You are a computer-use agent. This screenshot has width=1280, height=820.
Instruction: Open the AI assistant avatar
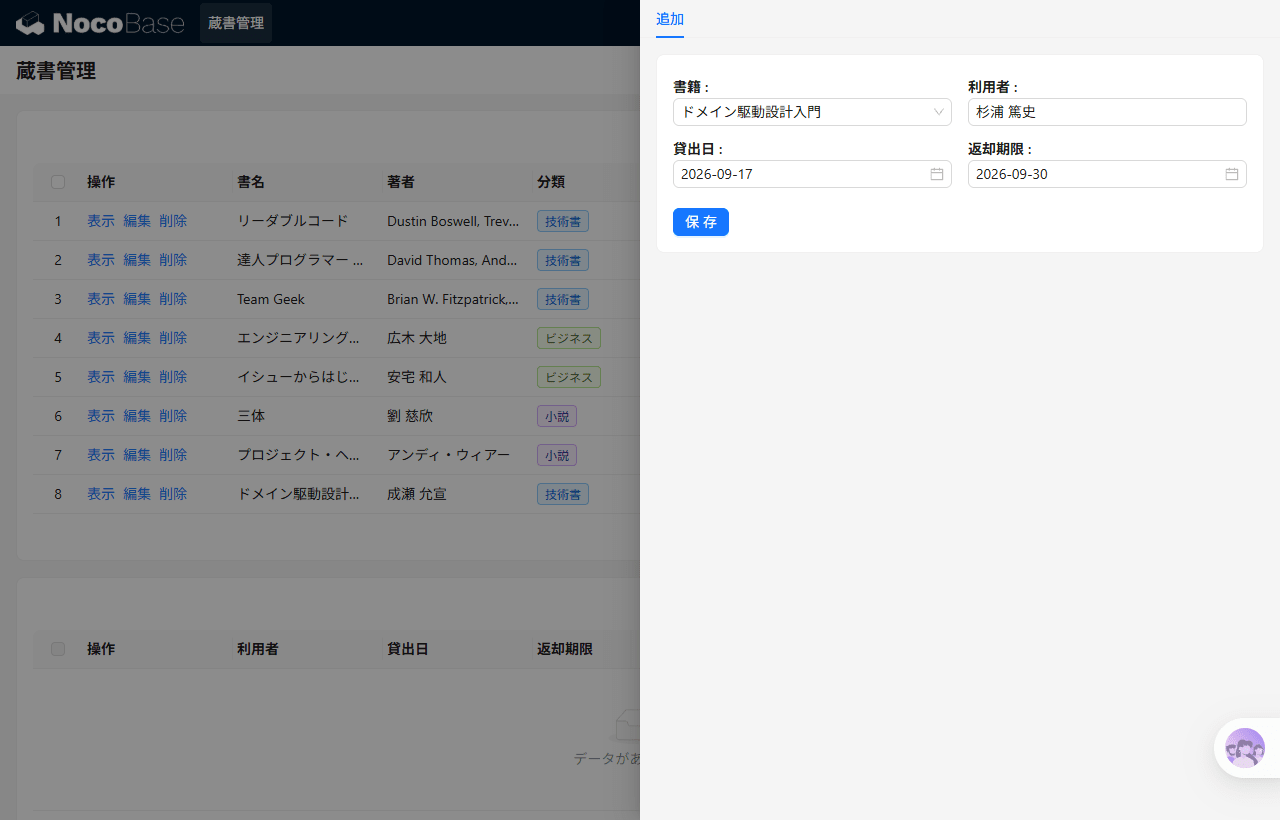coord(1245,748)
